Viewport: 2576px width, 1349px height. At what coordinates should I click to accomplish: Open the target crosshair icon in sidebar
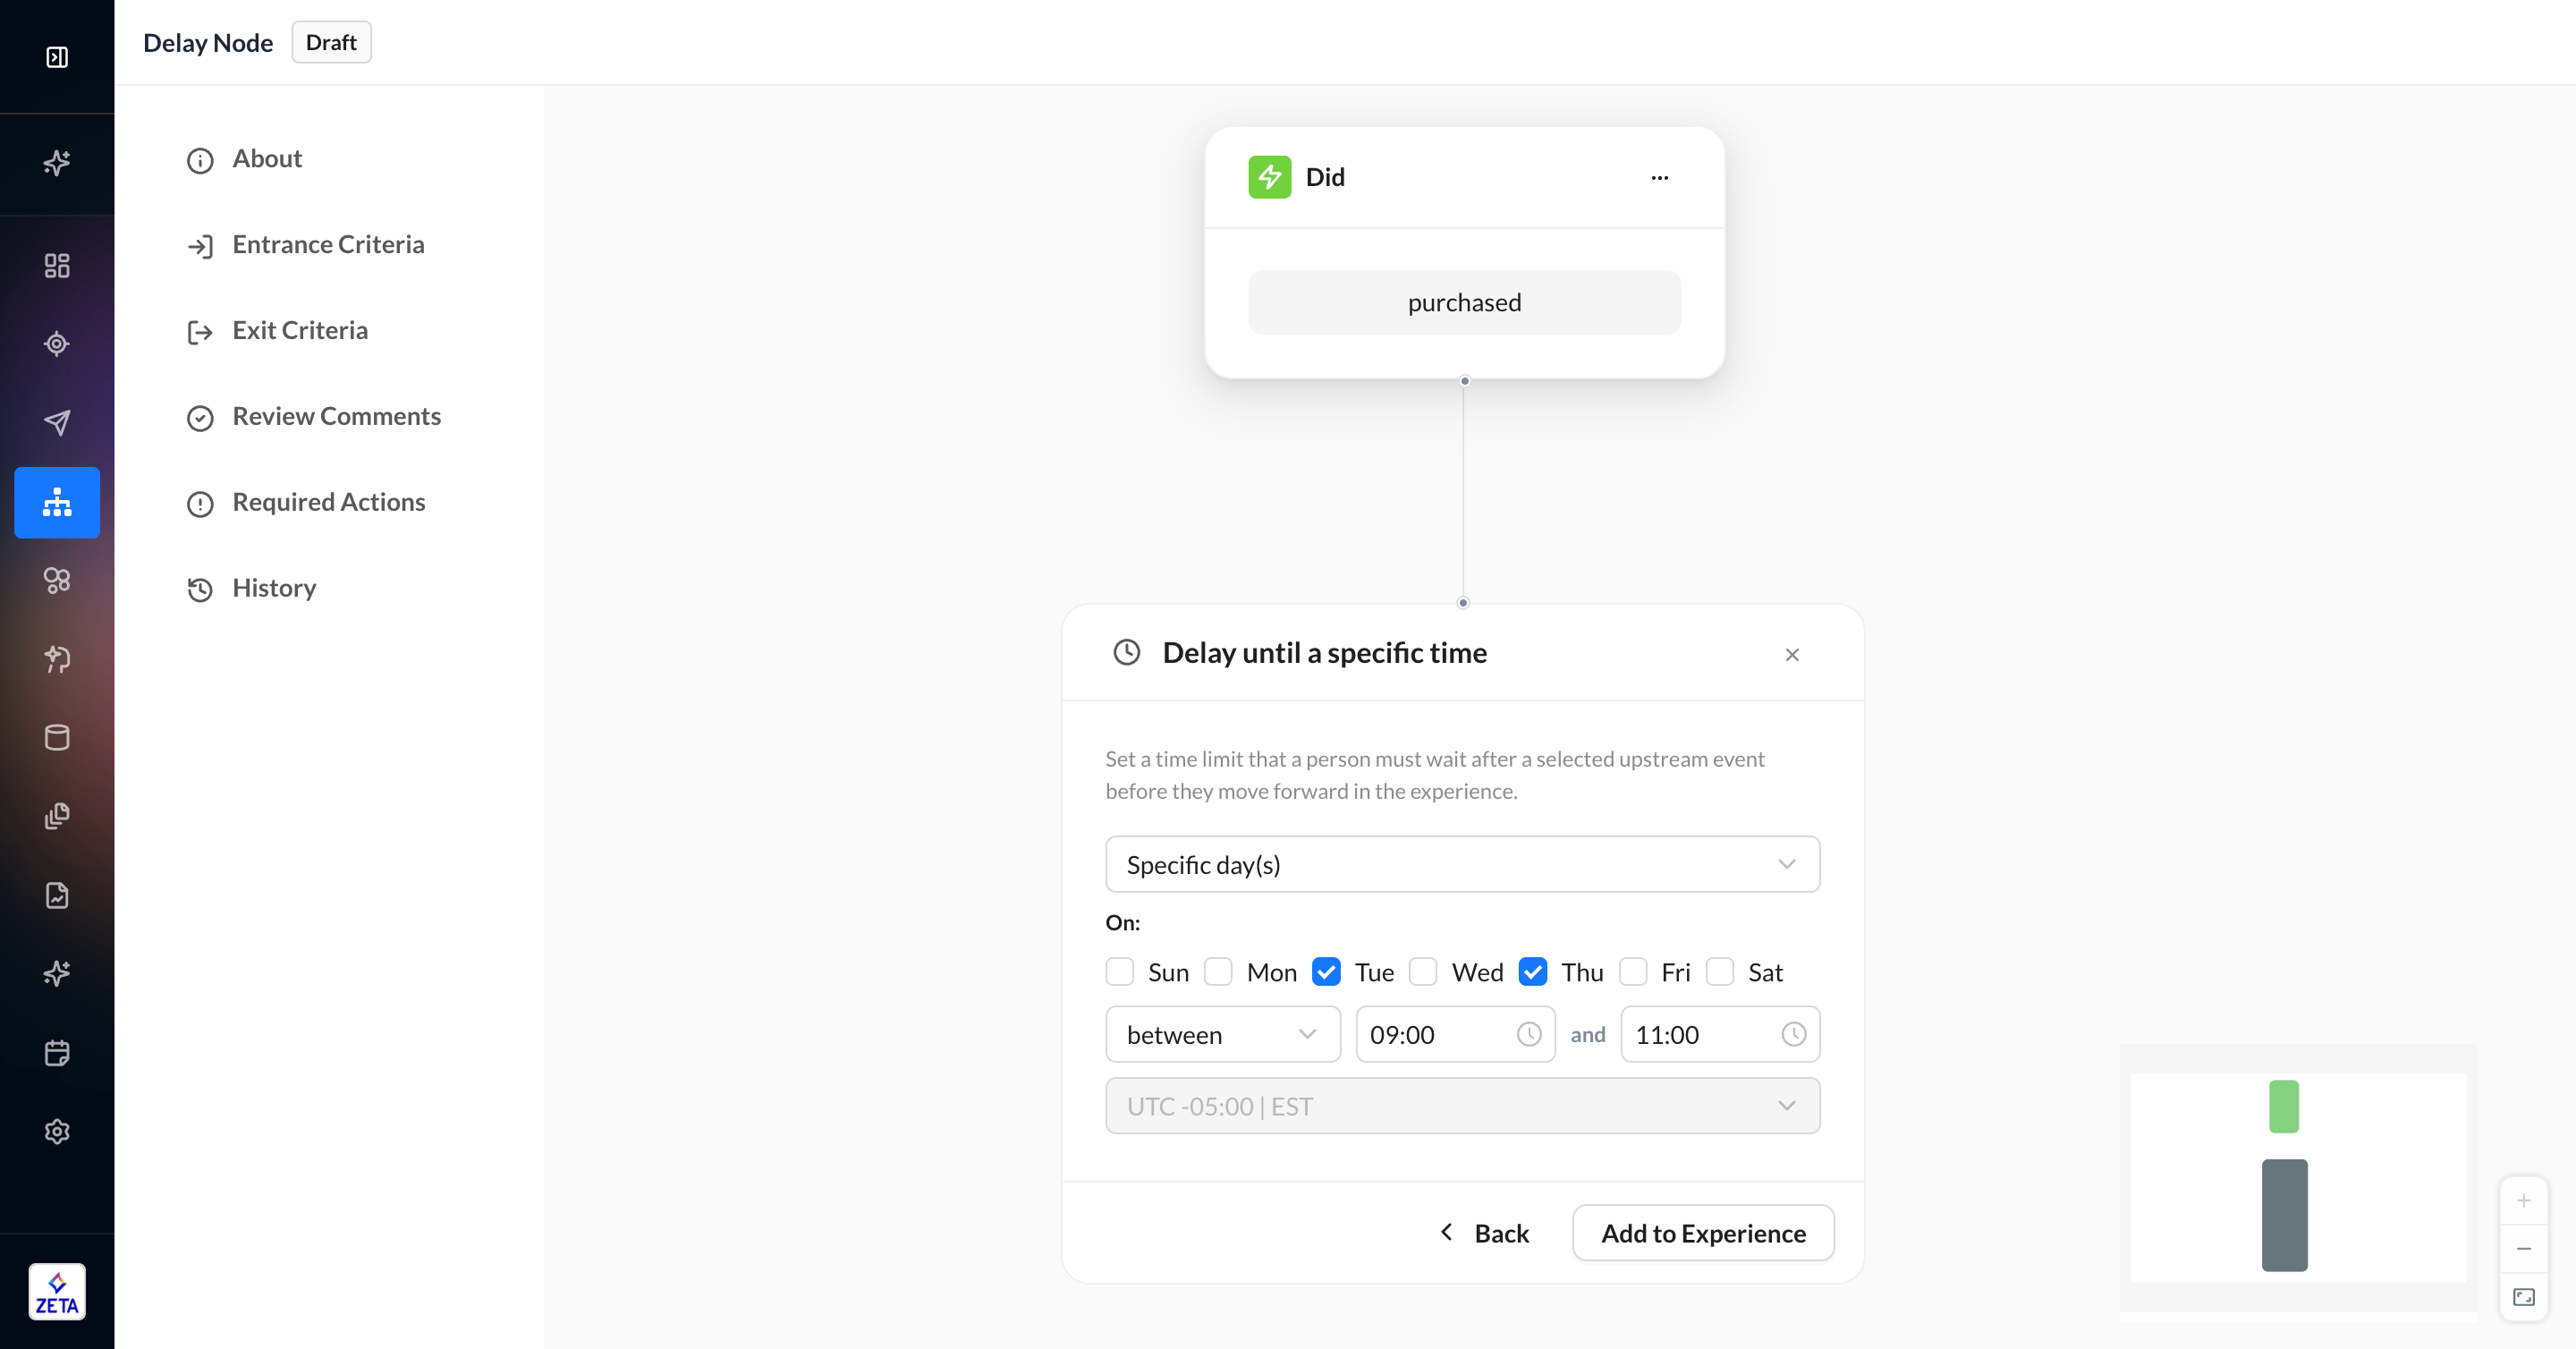pos(57,344)
